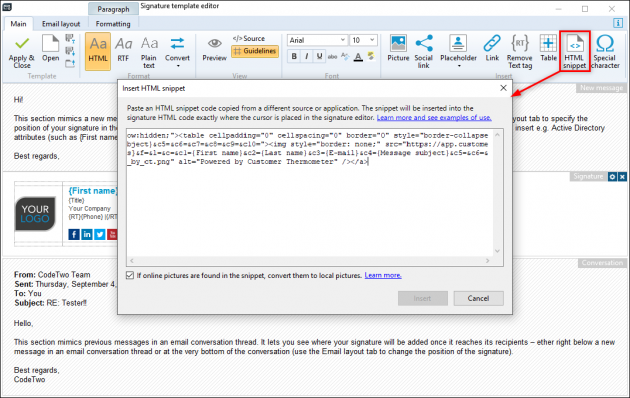Click the Apply & Close checkmark icon
This screenshot has height=398, width=630.
click(22, 43)
